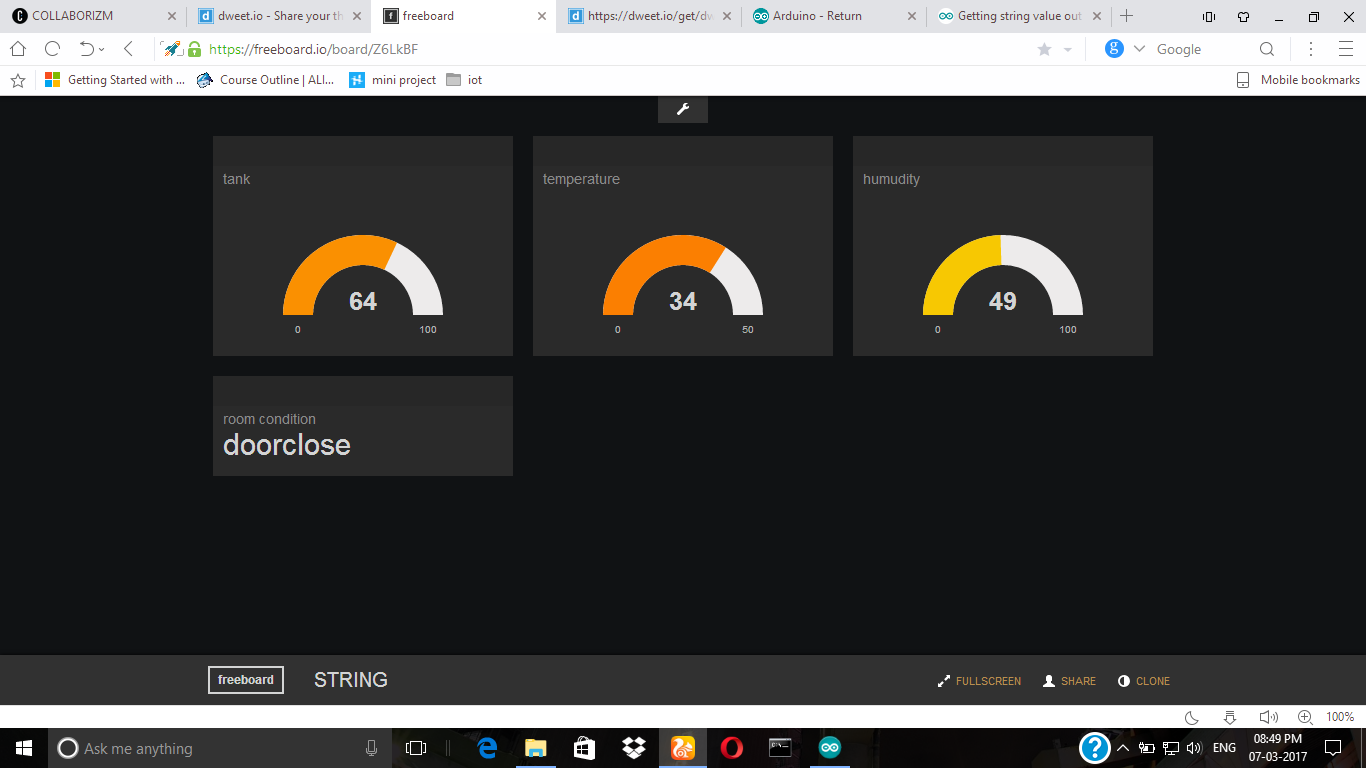Click the 100% zoom level control
1366x768 pixels.
pos(1340,716)
